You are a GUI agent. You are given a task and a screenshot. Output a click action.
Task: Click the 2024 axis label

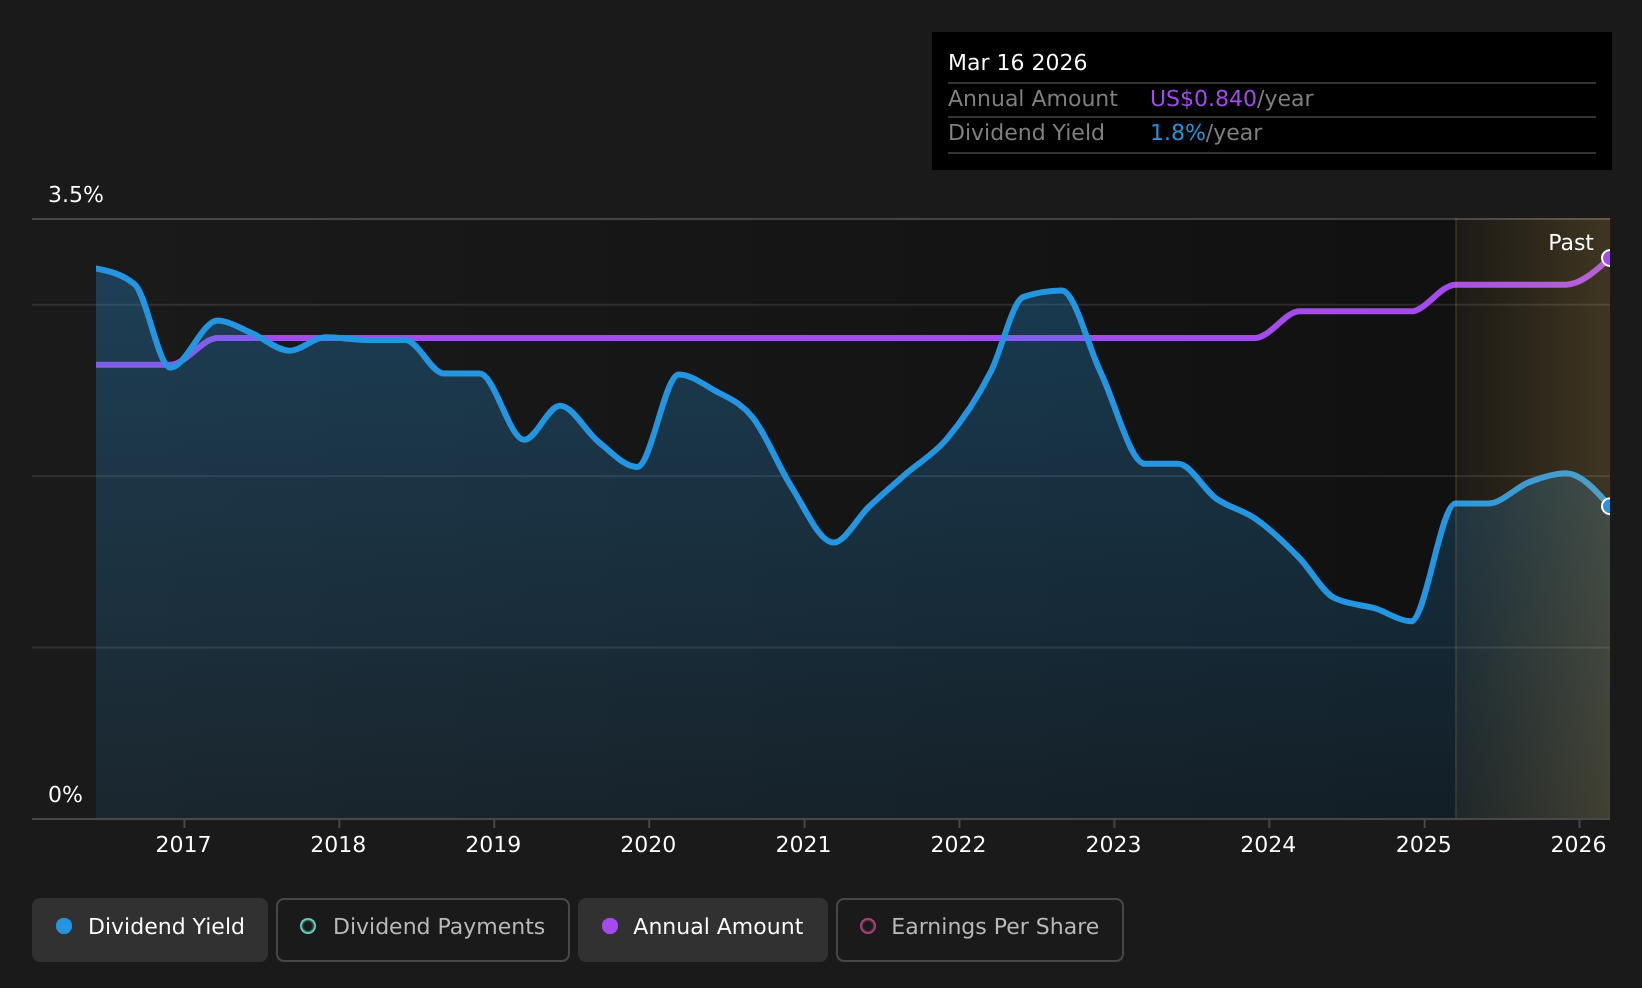[x=1269, y=845]
